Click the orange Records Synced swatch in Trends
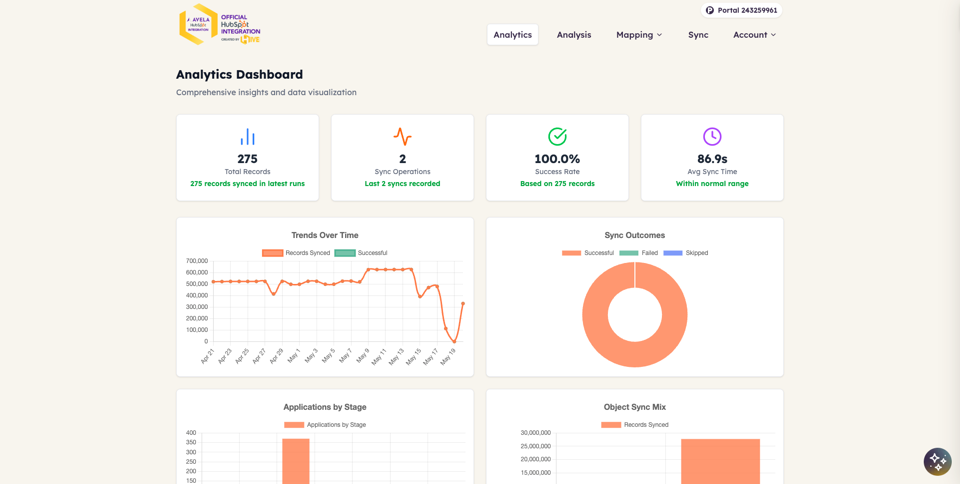This screenshot has width=960, height=484. [x=272, y=253]
